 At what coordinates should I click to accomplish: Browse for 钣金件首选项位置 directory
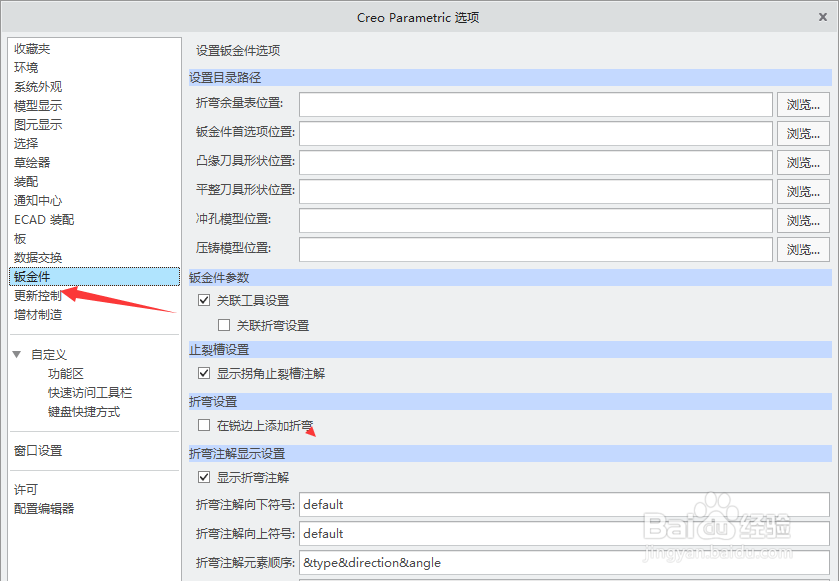803,133
